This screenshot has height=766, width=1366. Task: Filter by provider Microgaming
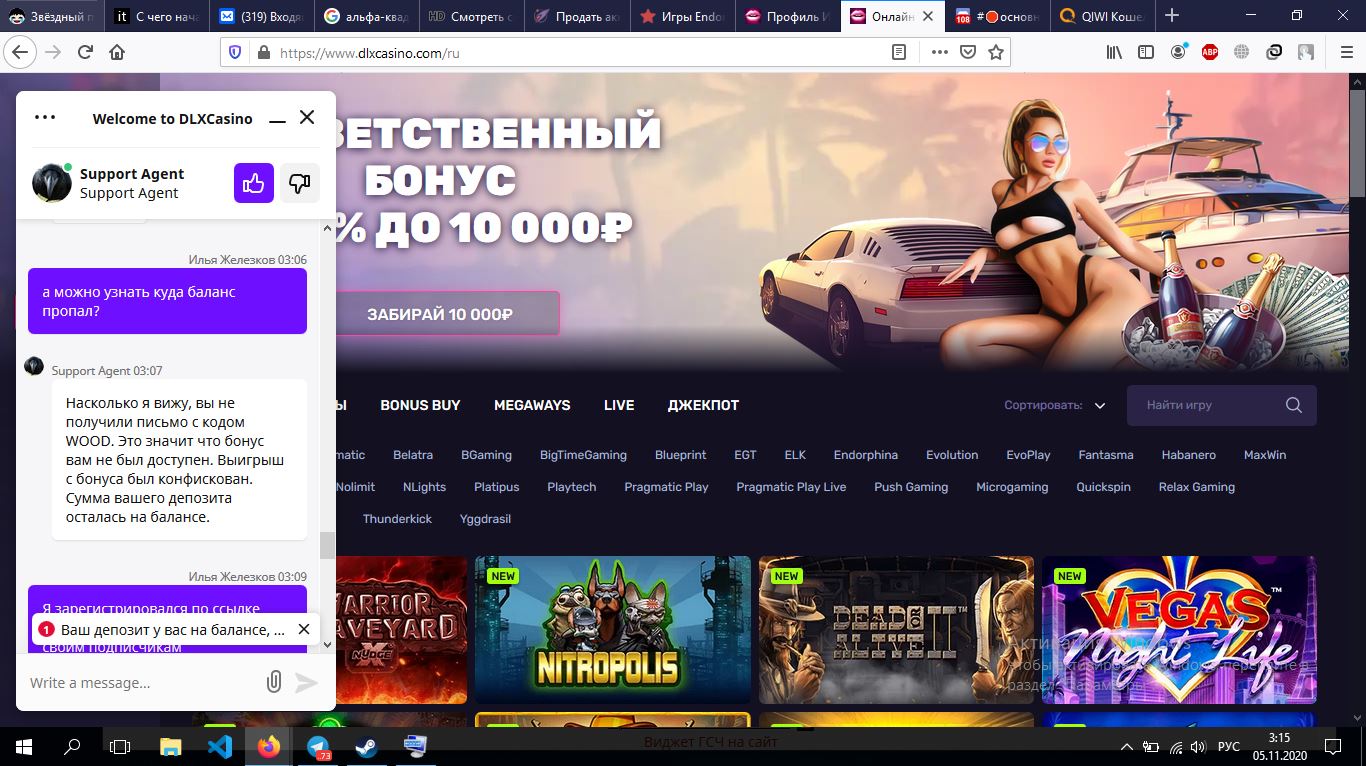pos(1012,487)
